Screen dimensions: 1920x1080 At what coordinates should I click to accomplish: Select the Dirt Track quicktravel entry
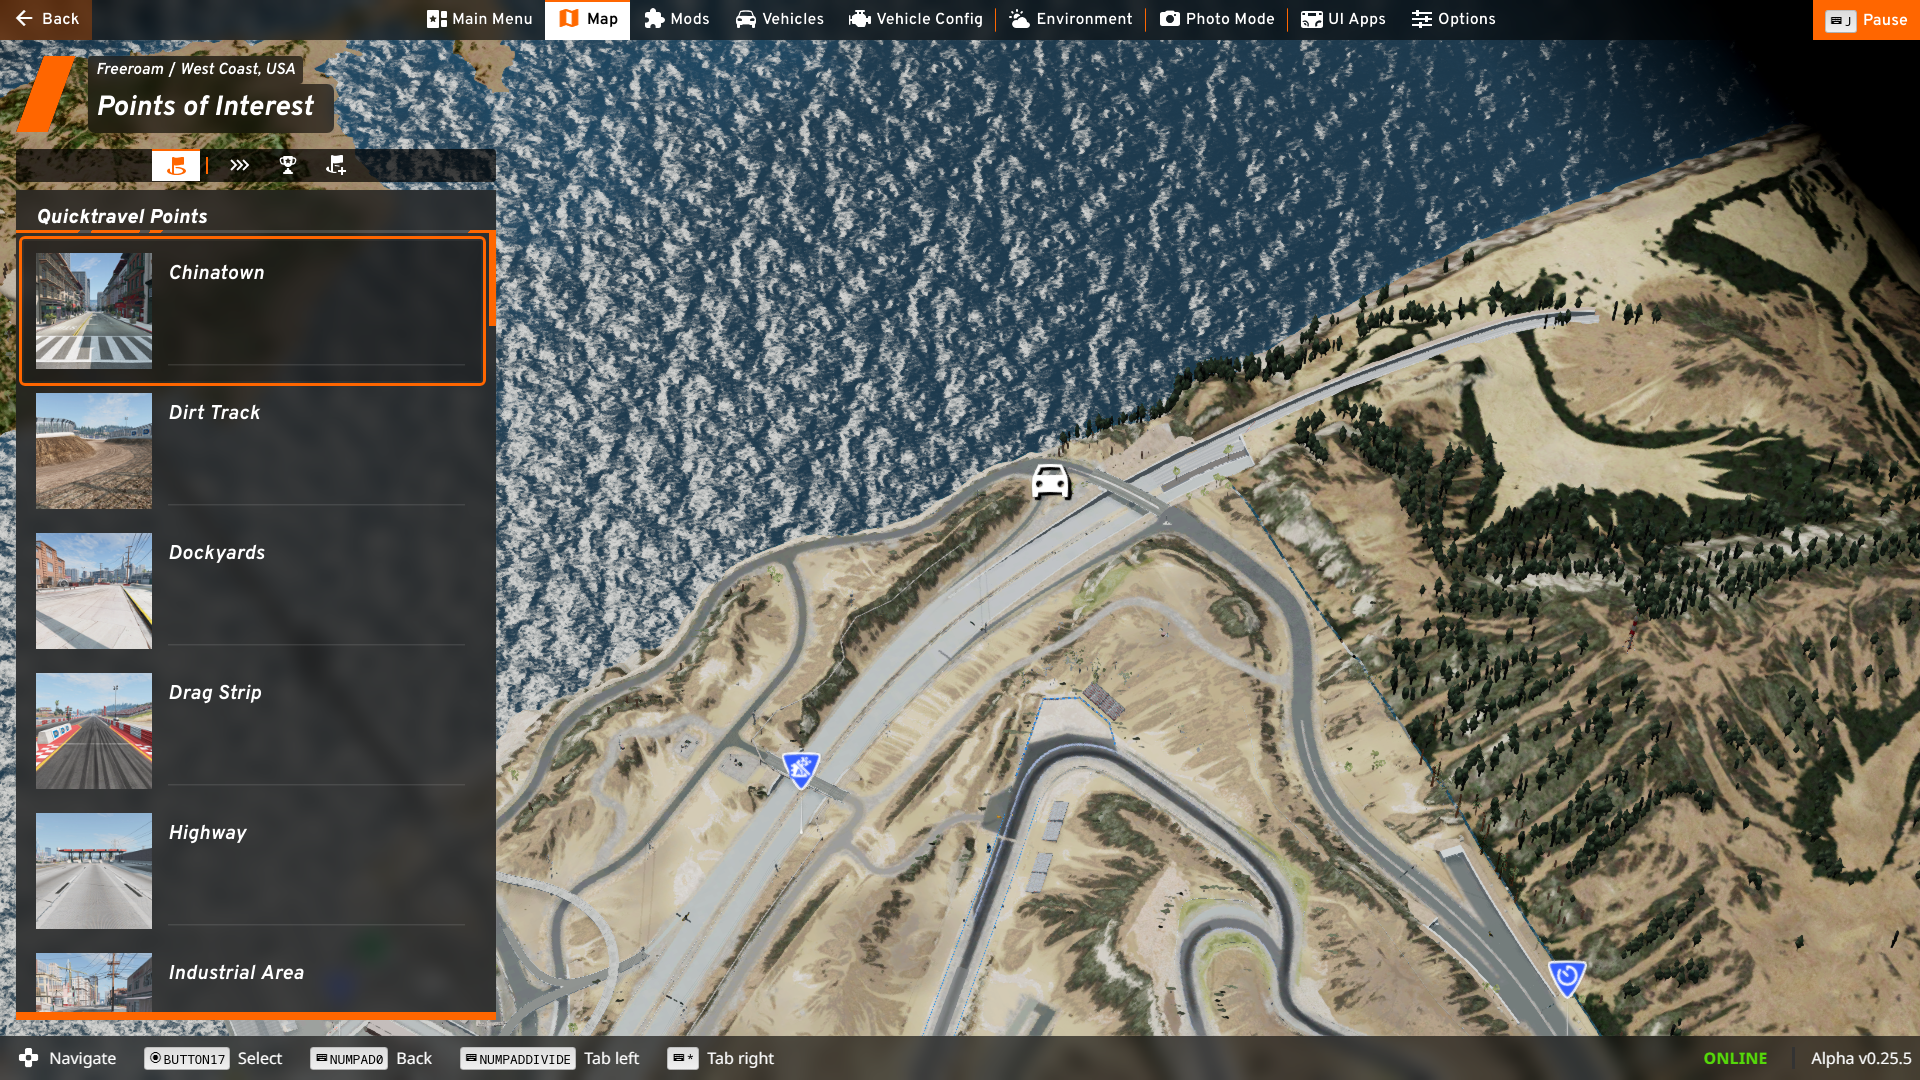[252, 451]
